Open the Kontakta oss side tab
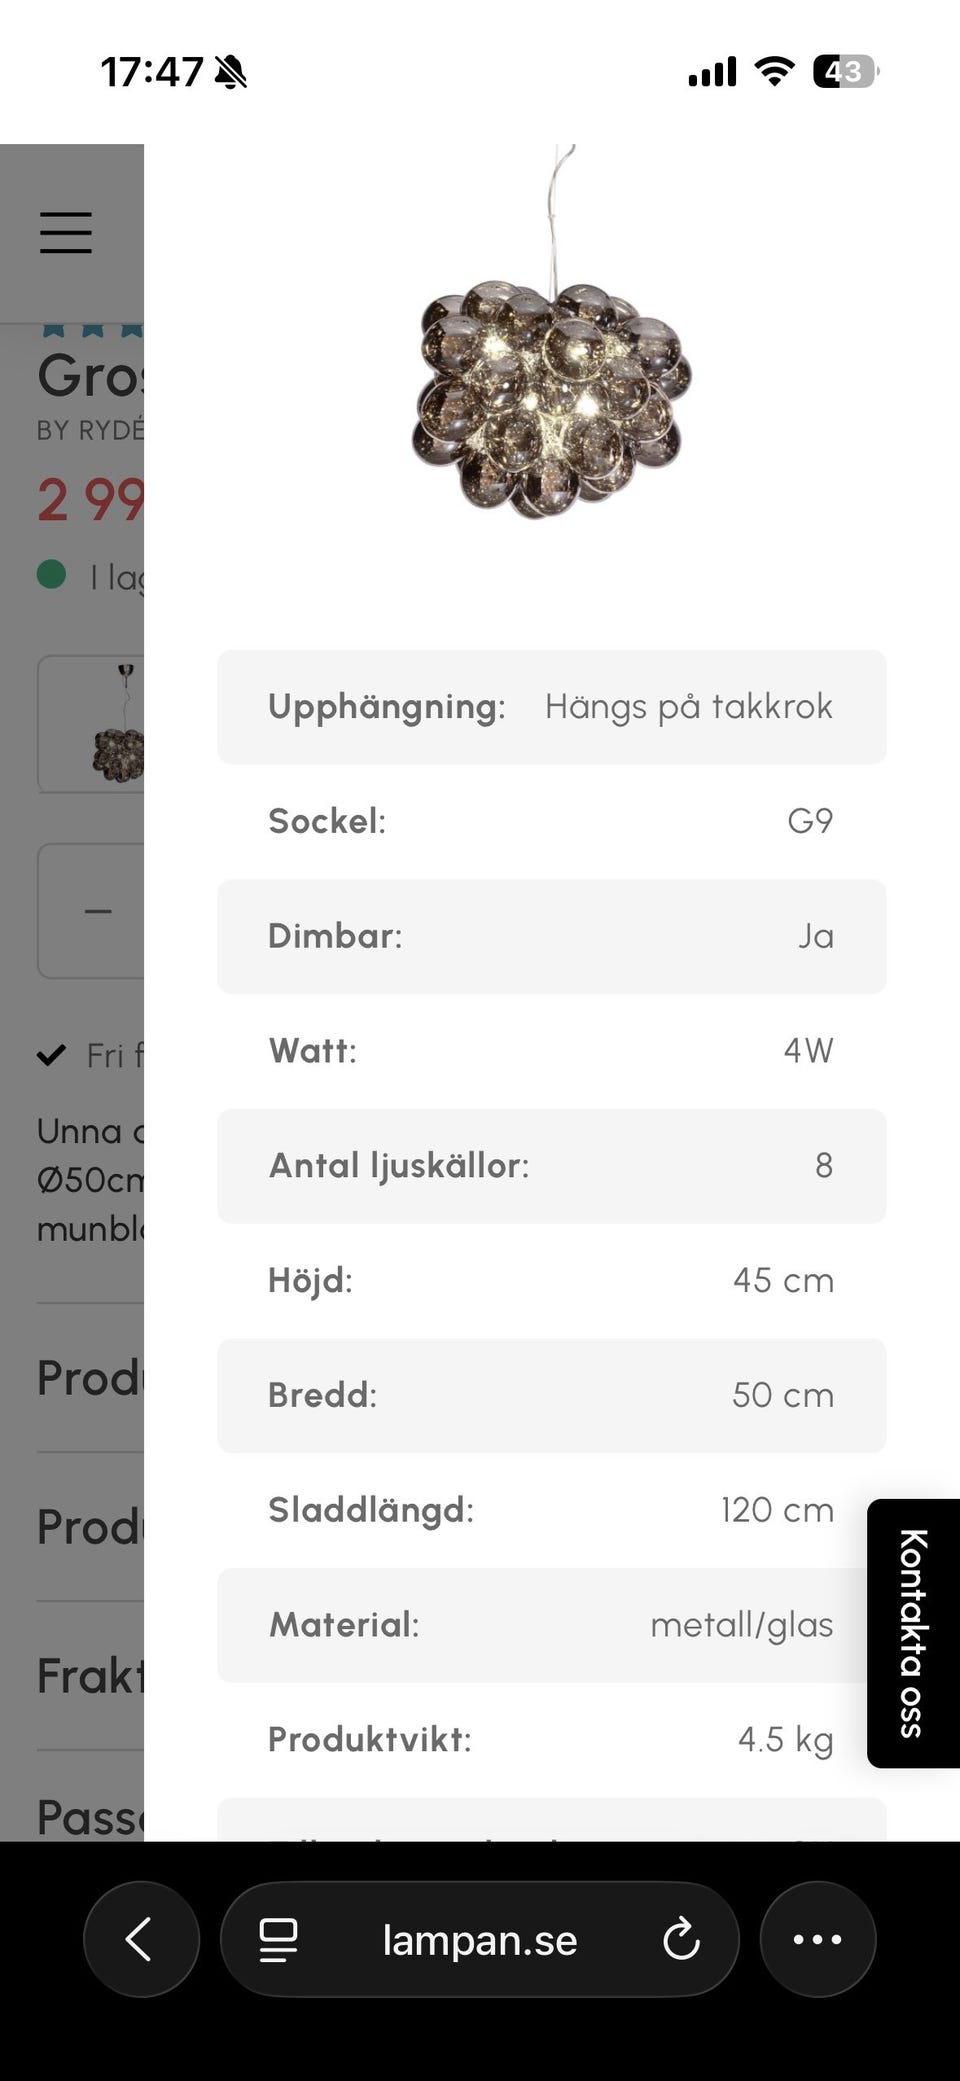The height and width of the screenshot is (2081, 960). pos(912,1632)
